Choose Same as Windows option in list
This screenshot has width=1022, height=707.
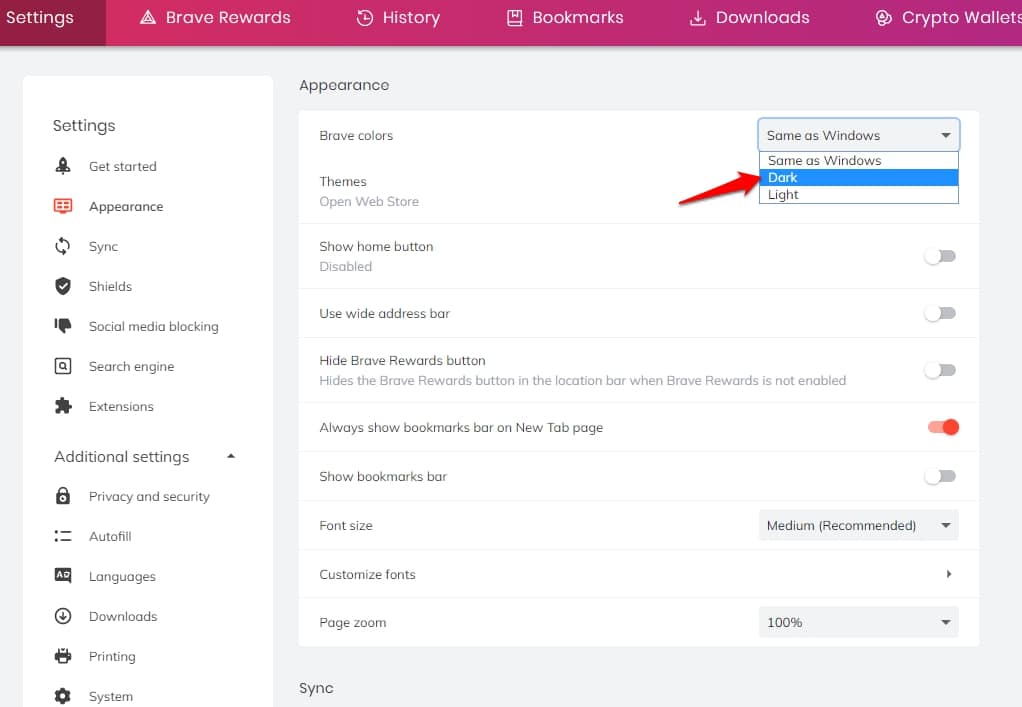click(858, 160)
